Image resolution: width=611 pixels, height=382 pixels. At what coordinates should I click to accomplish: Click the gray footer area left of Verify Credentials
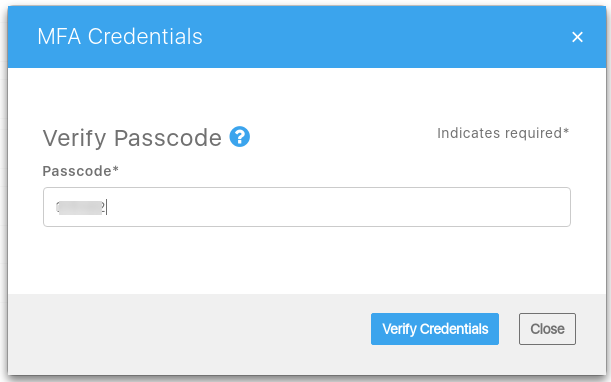pyautogui.click(x=189, y=329)
